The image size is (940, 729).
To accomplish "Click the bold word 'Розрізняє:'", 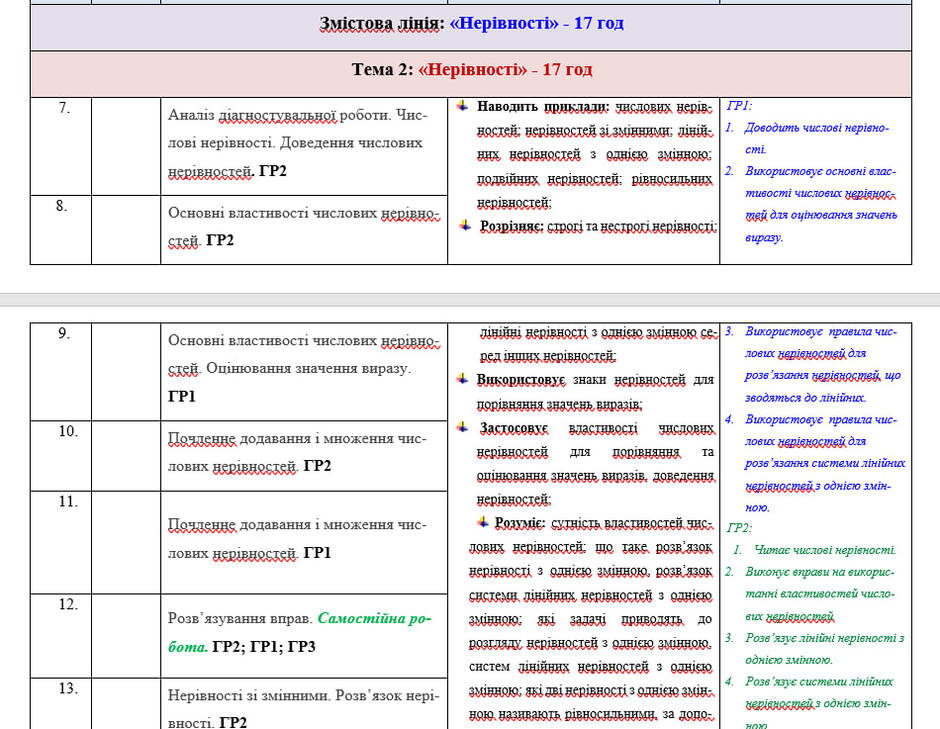I will pyautogui.click(x=511, y=227).
